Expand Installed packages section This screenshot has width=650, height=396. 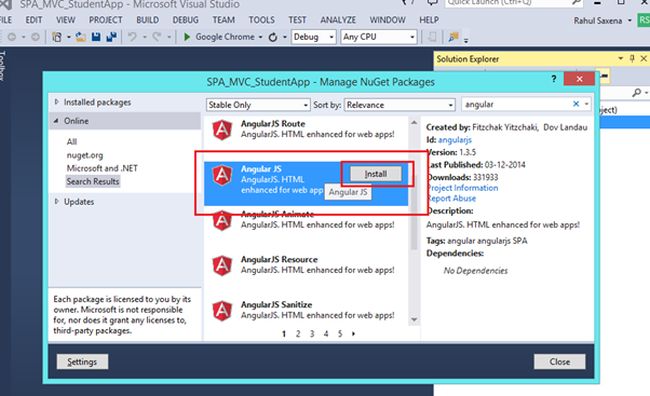57,102
